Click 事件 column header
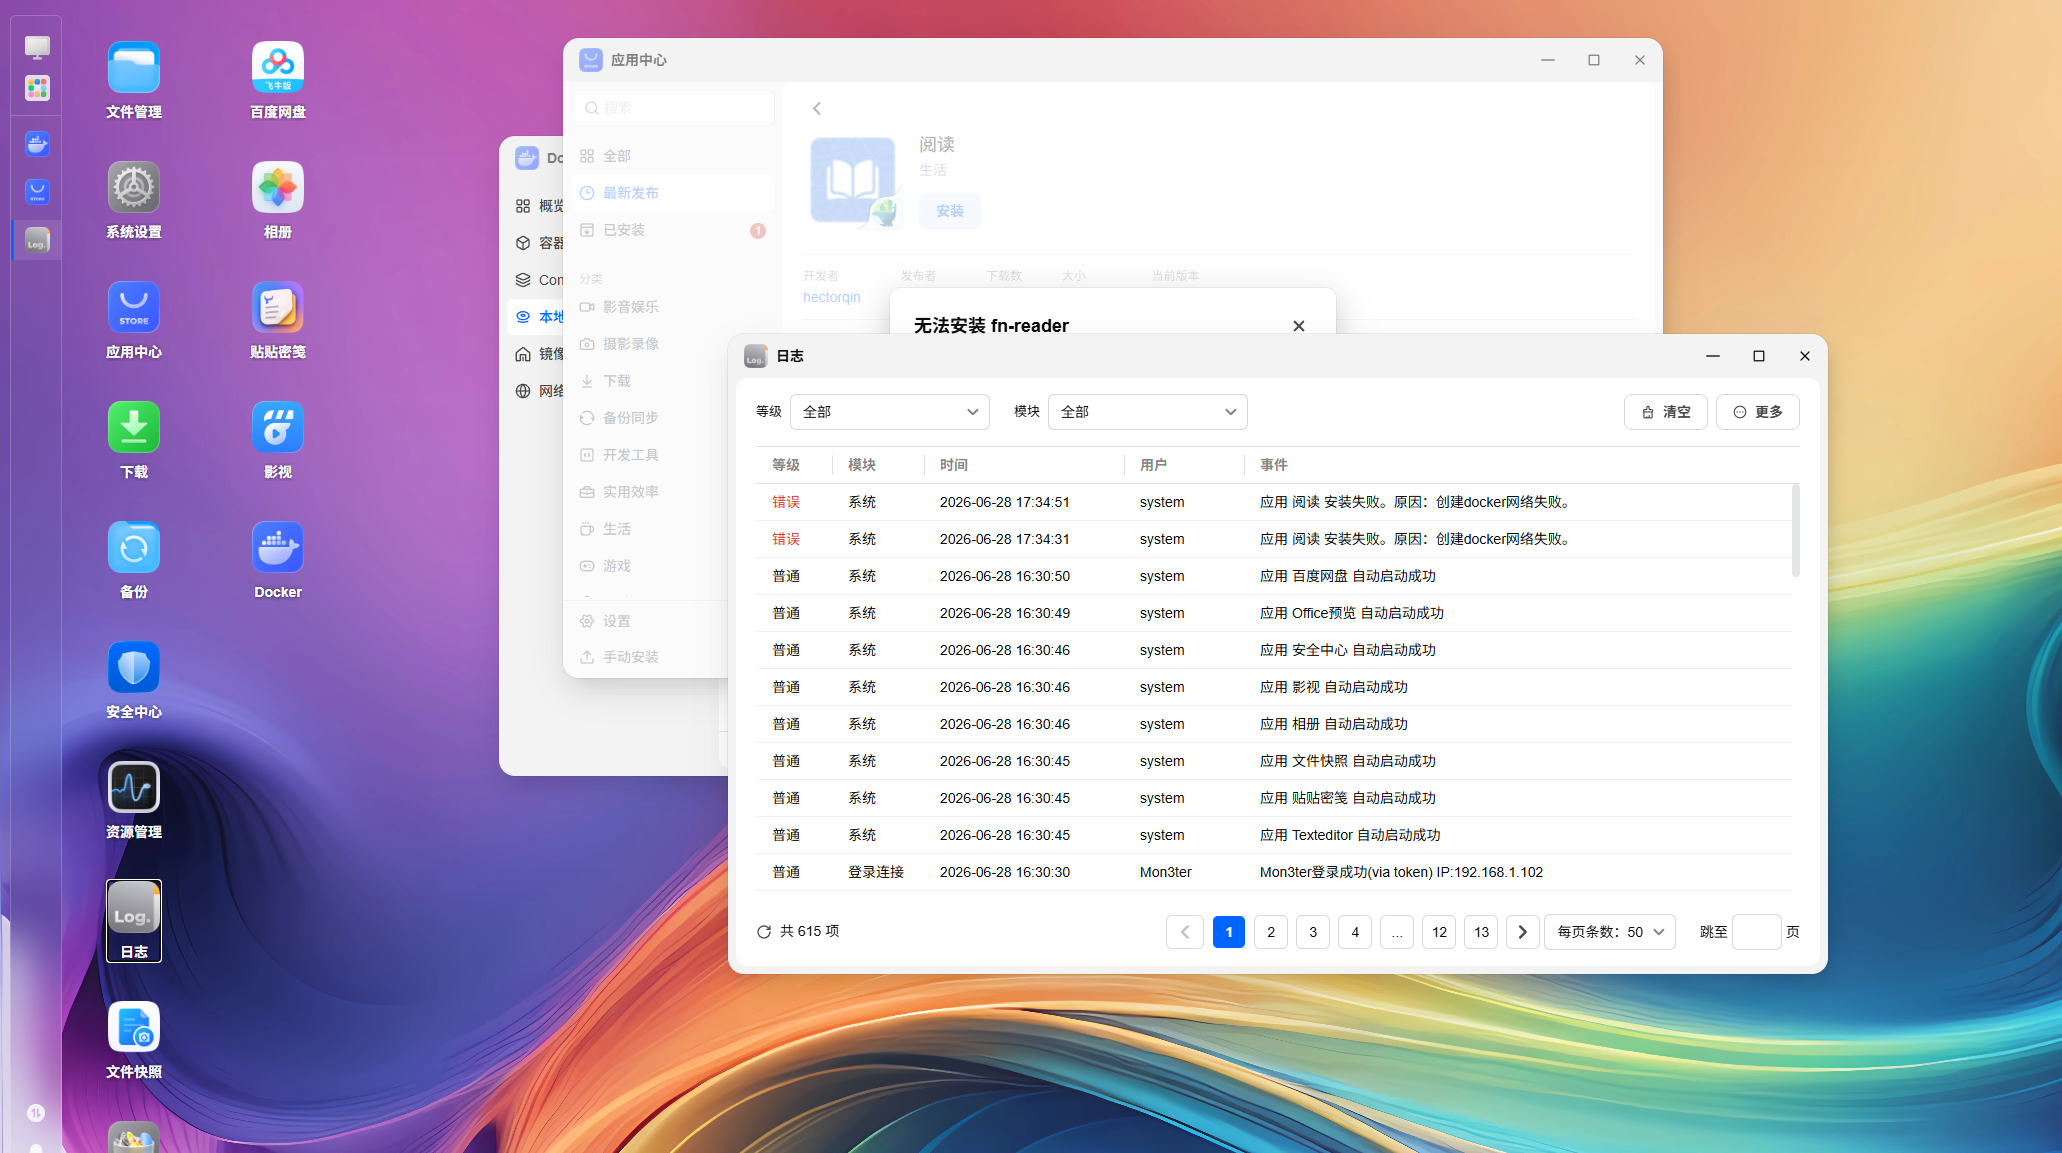The image size is (2062, 1153). tap(1274, 465)
